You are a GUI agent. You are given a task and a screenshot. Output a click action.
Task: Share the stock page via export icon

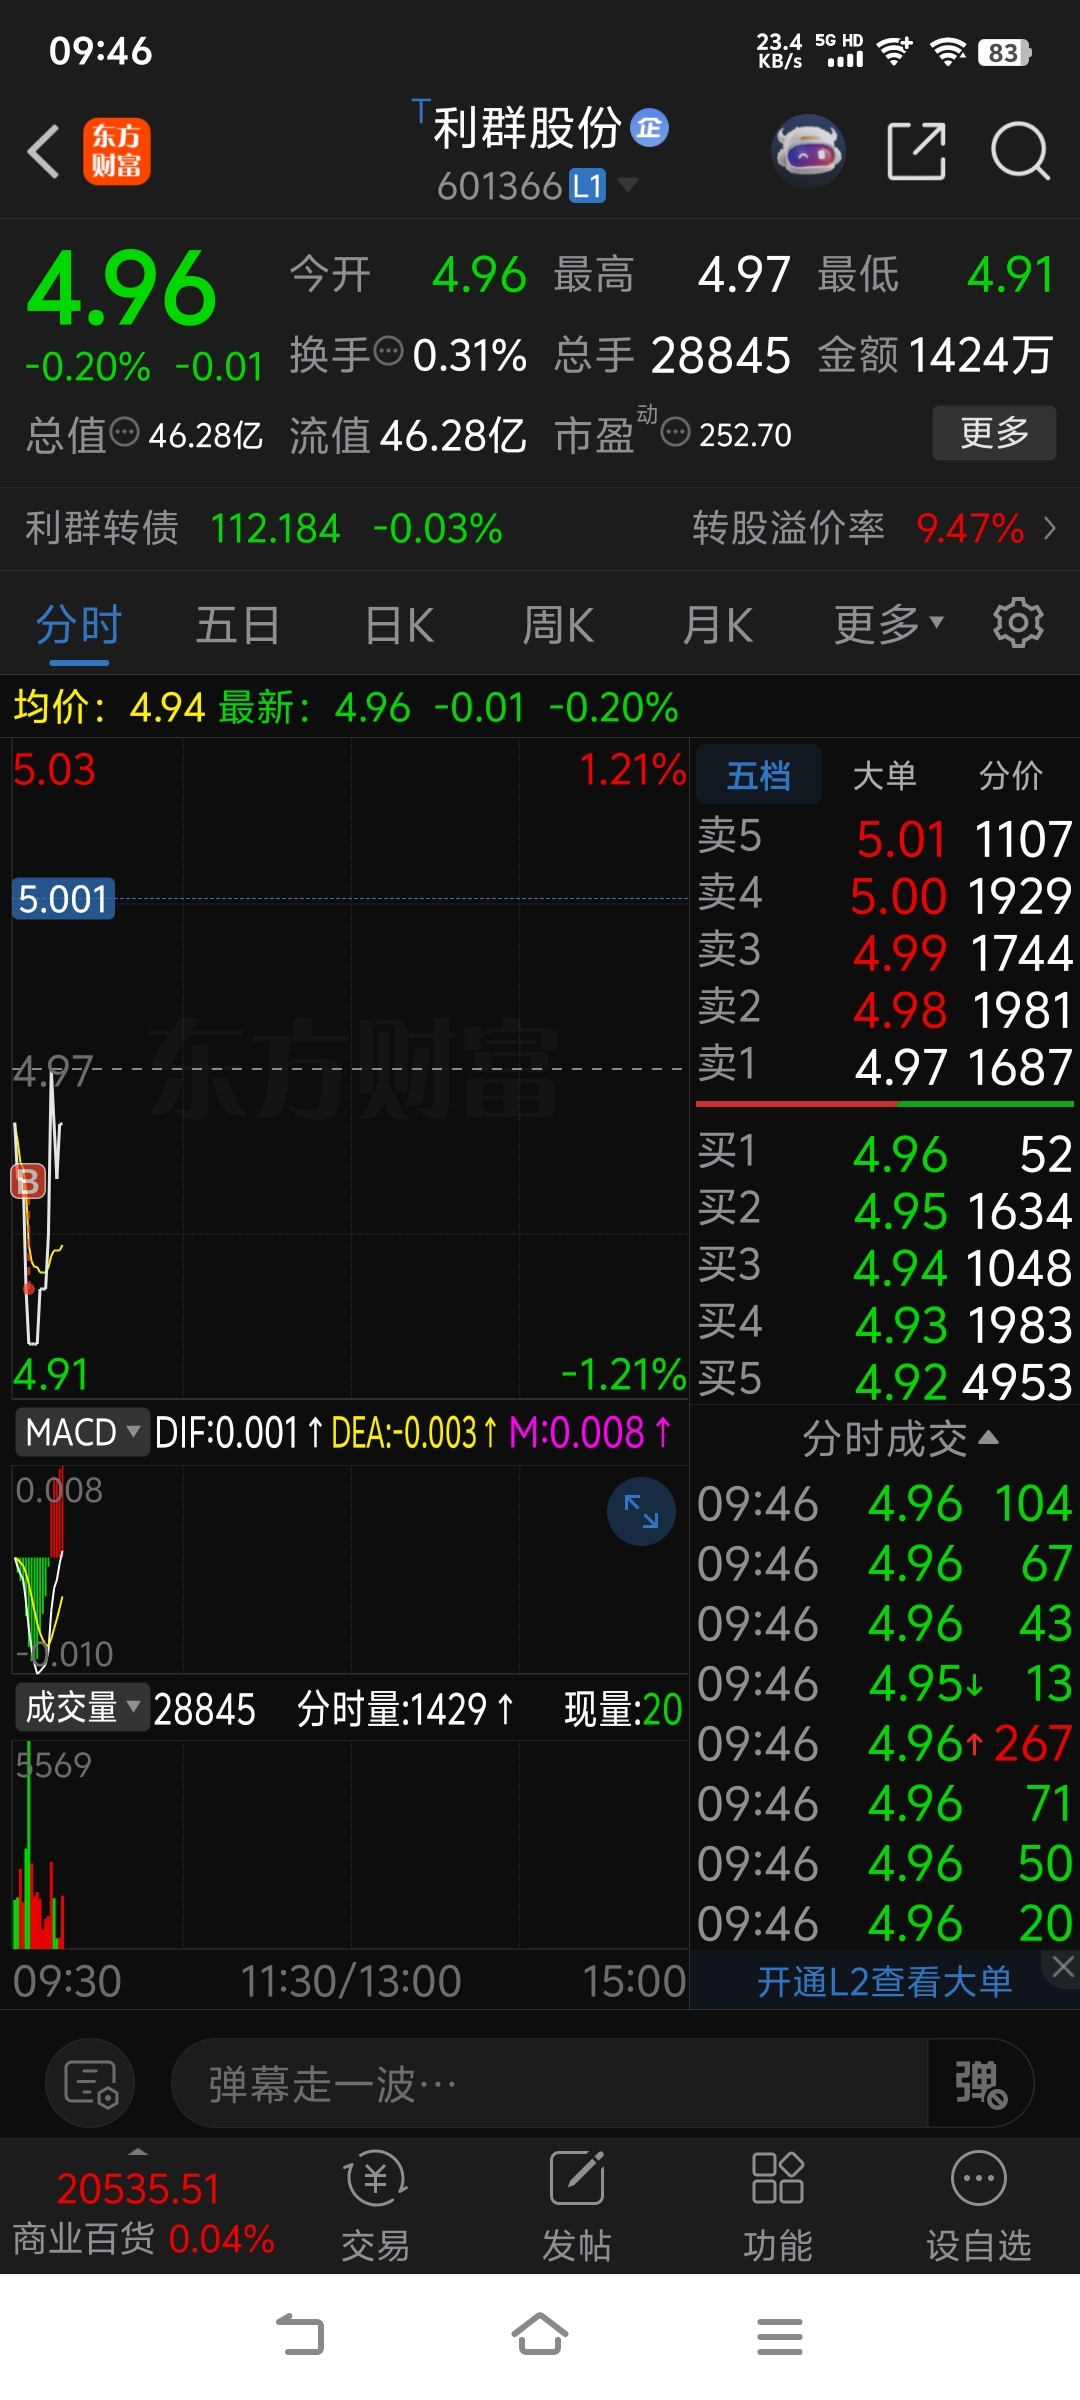pos(916,152)
